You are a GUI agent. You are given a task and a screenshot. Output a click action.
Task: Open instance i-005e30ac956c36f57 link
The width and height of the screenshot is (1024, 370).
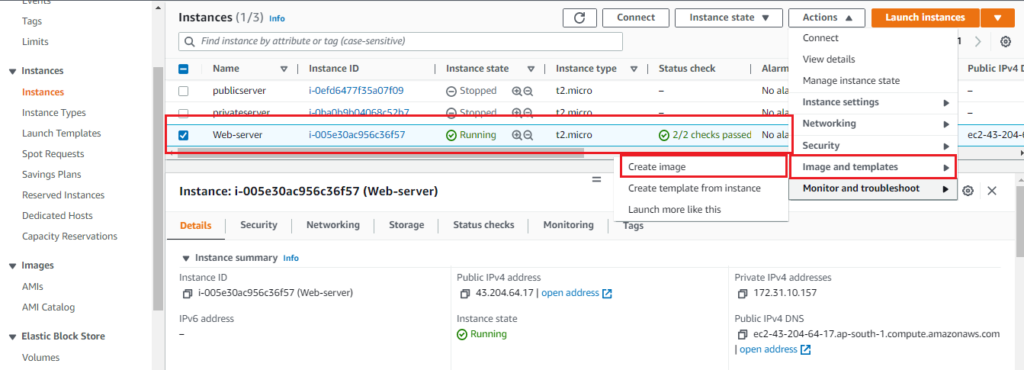pos(357,135)
